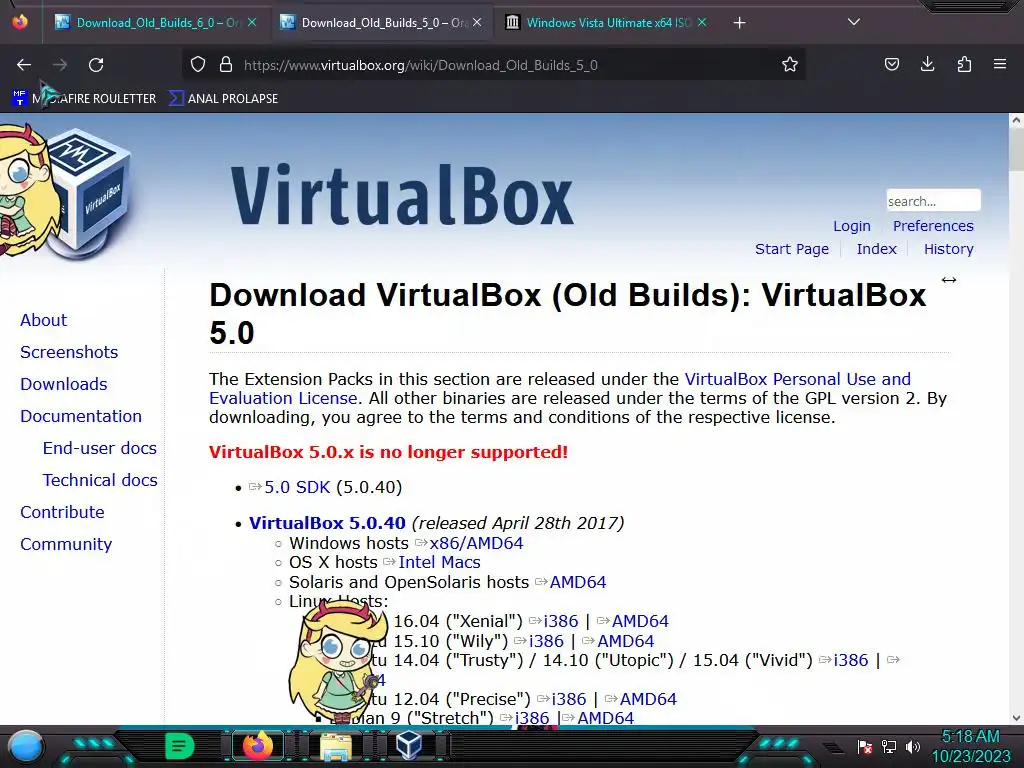The height and width of the screenshot is (768, 1024).
Task: Open the extensions puzzle menu
Action: (964, 65)
